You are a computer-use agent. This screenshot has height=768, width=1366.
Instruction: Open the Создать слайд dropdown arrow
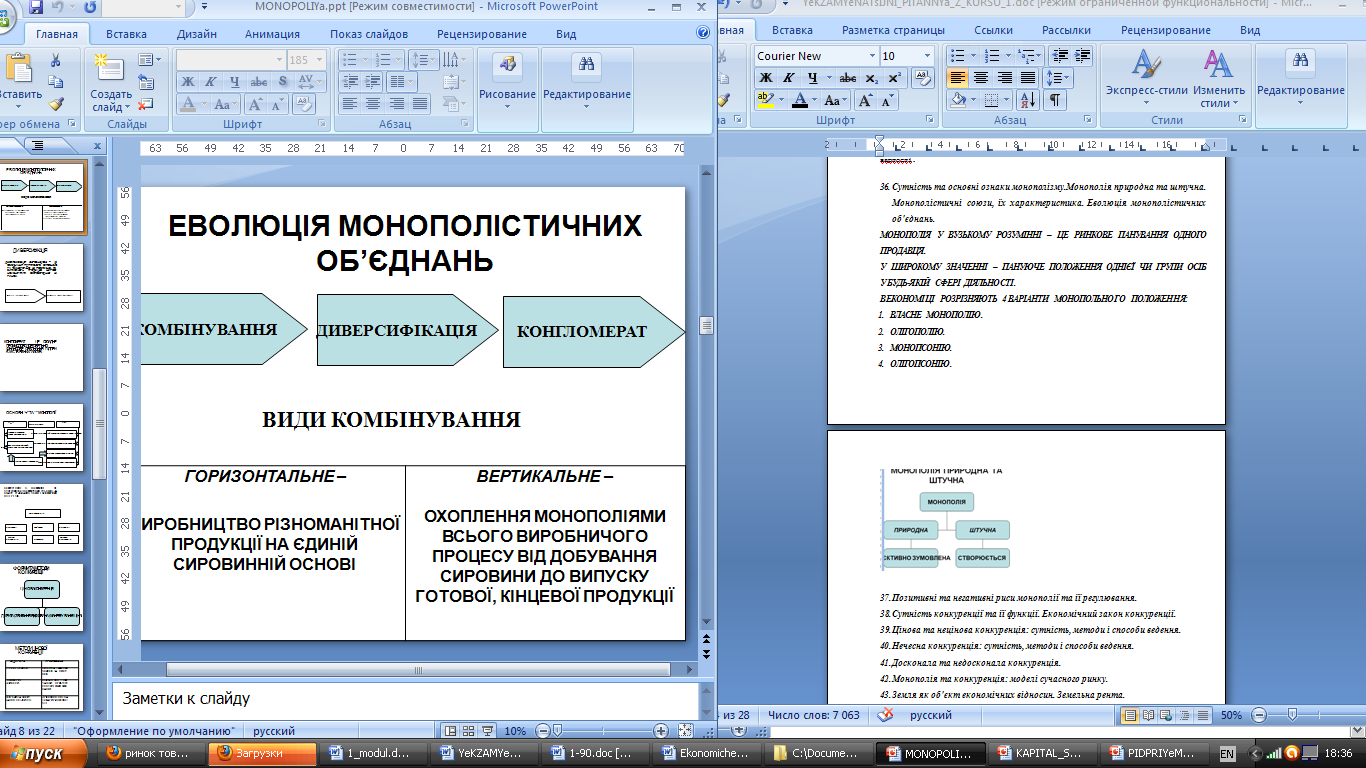pos(126,107)
